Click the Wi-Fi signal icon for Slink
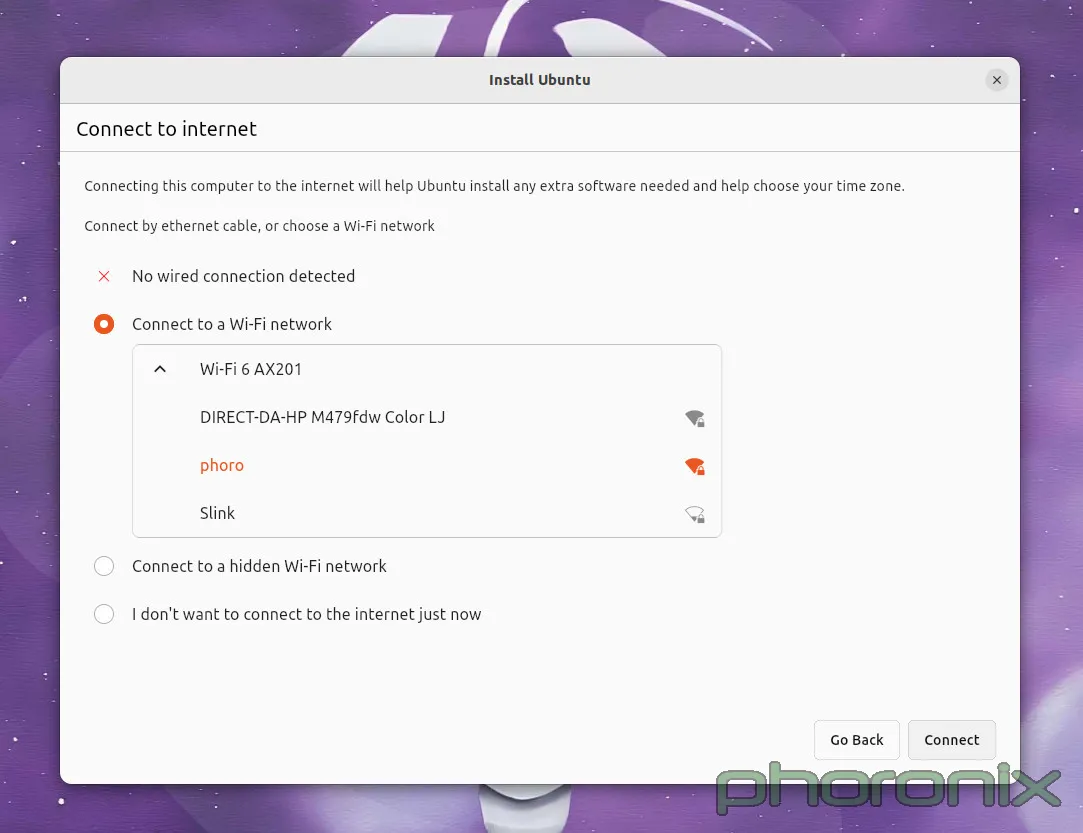This screenshot has width=1083, height=833. (x=695, y=514)
